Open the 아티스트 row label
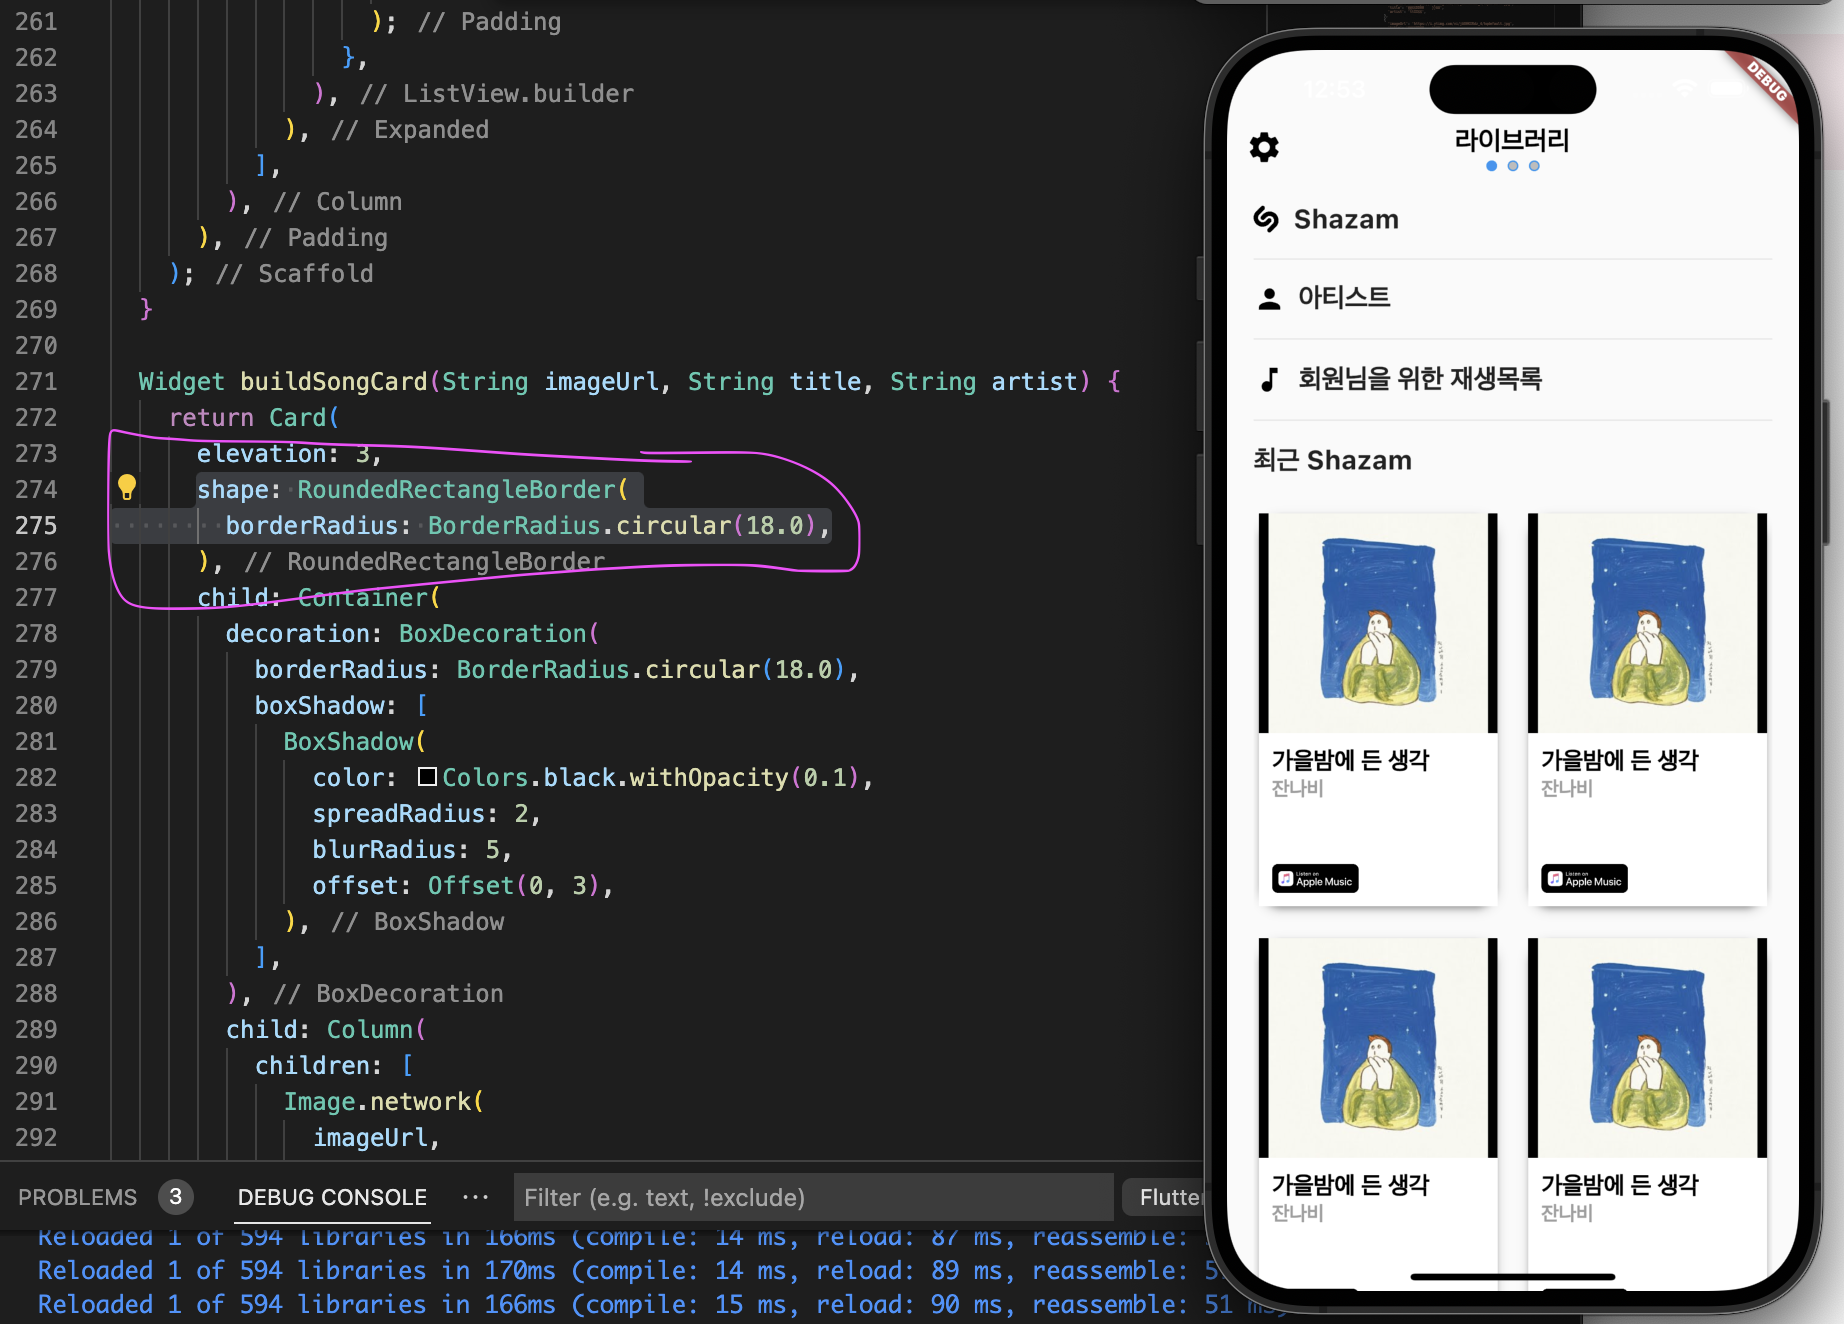Screen dimensions: 1844x1324 [1344, 297]
